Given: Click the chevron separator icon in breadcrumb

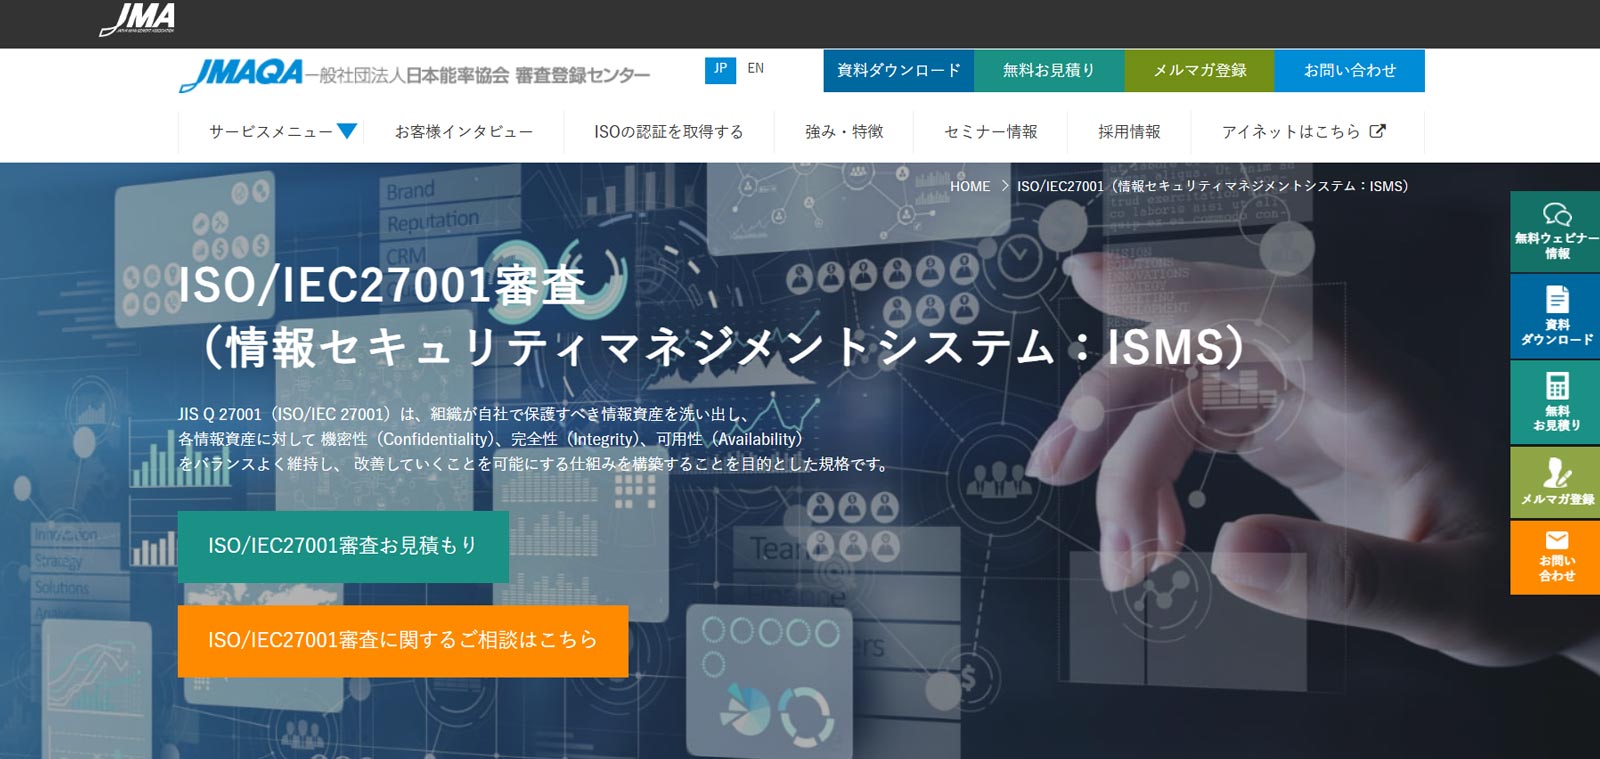Looking at the screenshot, I should coord(1004,186).
